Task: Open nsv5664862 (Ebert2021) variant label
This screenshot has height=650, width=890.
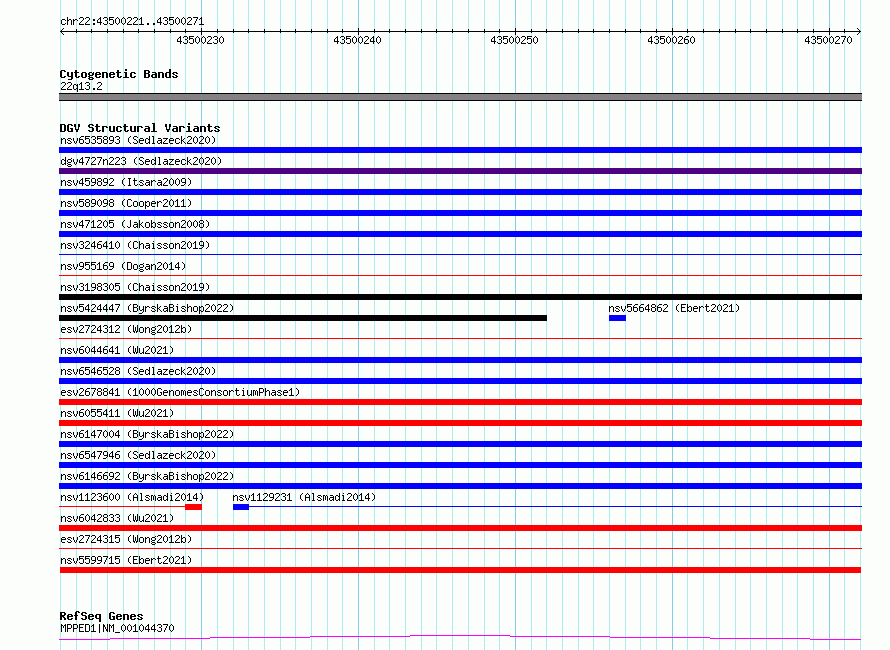Action: pyautogui.click(x=674, y=308)
